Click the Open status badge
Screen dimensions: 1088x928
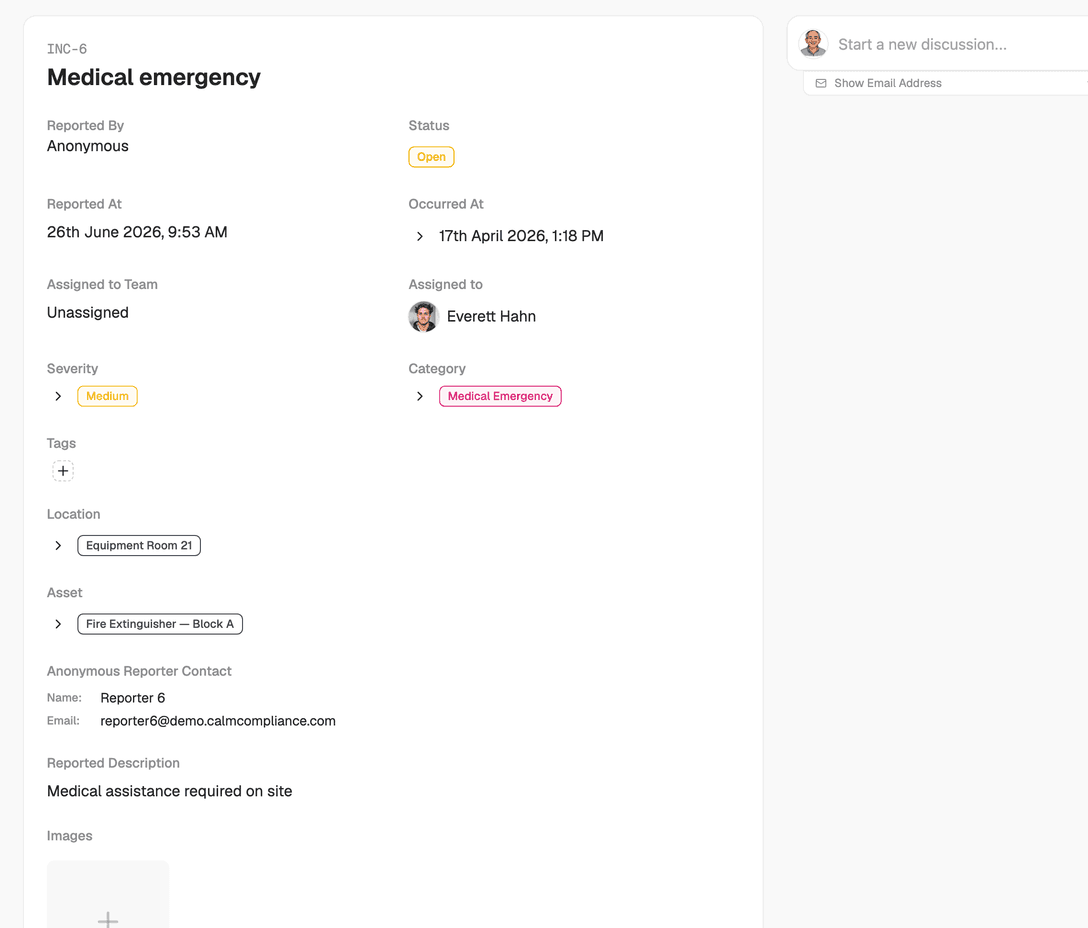point(431,157)
